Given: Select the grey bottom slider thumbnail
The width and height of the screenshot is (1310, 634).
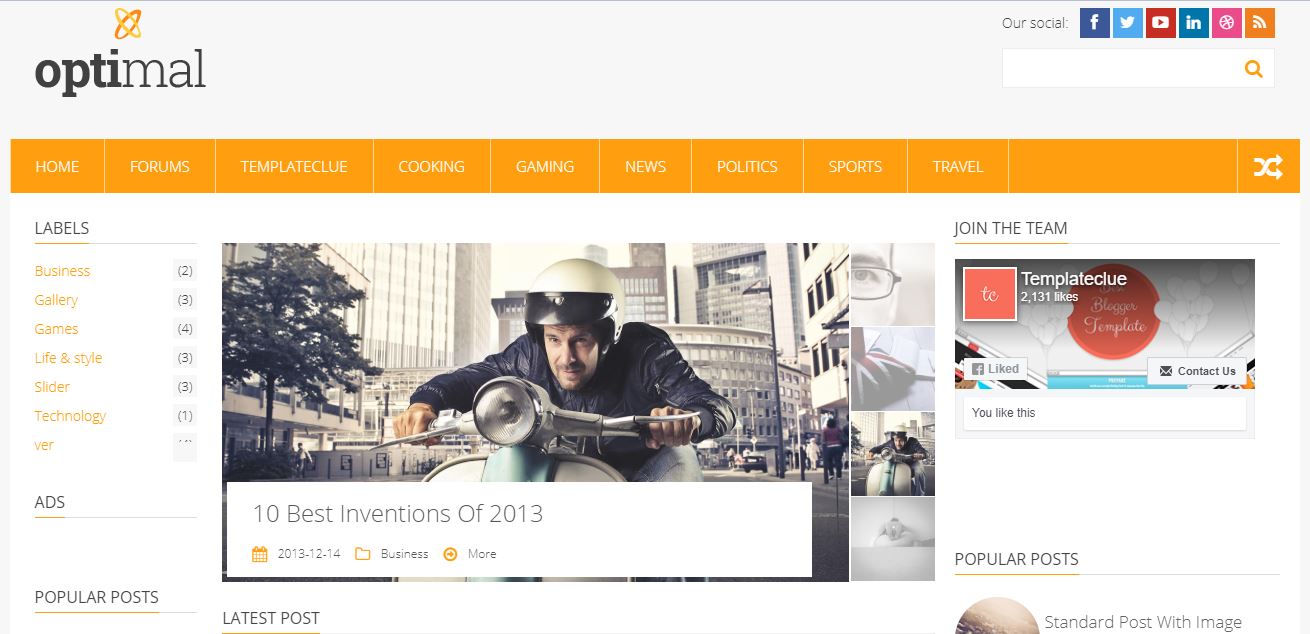Looking at the screenshot, I should pos(893,539).
